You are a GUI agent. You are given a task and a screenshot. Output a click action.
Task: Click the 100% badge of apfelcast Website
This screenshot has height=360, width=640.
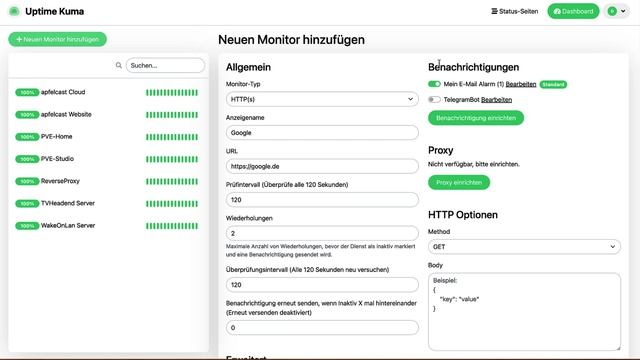click(27, 115)
